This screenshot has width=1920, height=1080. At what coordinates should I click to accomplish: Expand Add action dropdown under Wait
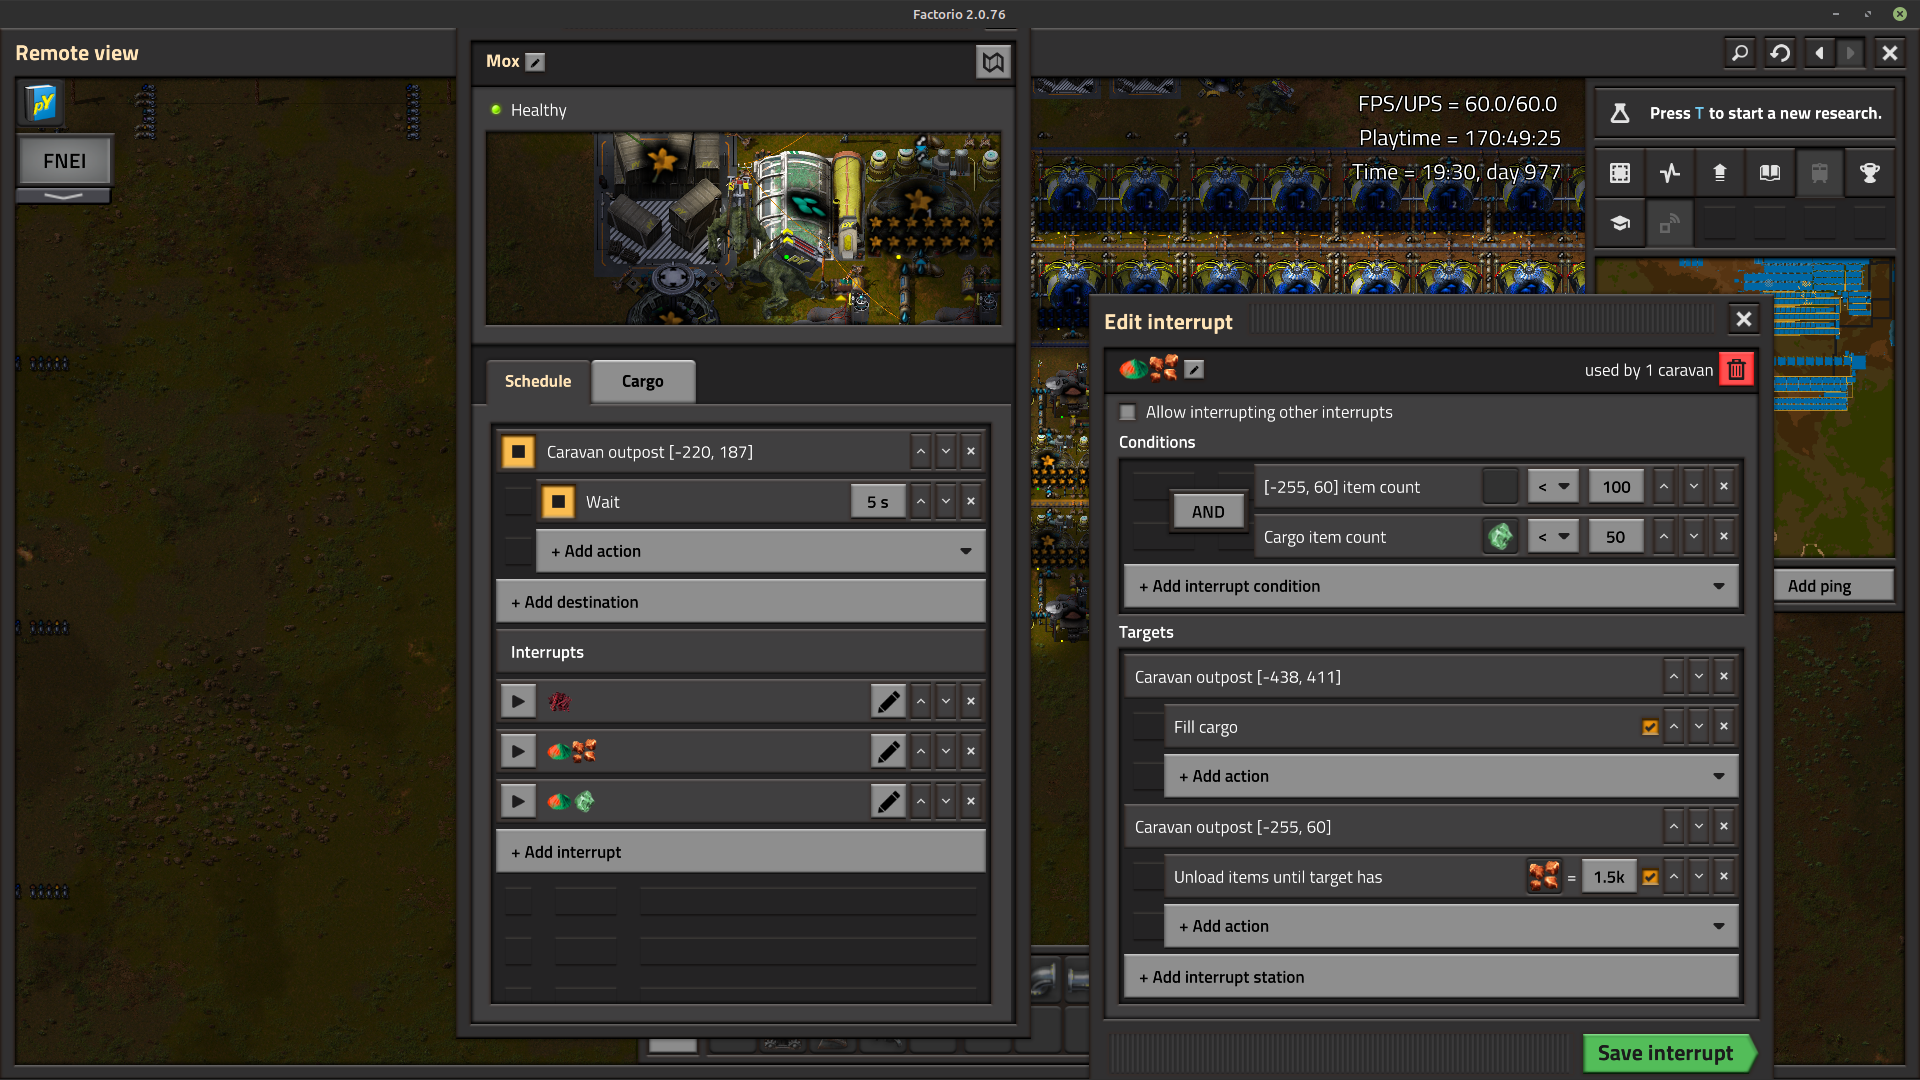[760, 551]
